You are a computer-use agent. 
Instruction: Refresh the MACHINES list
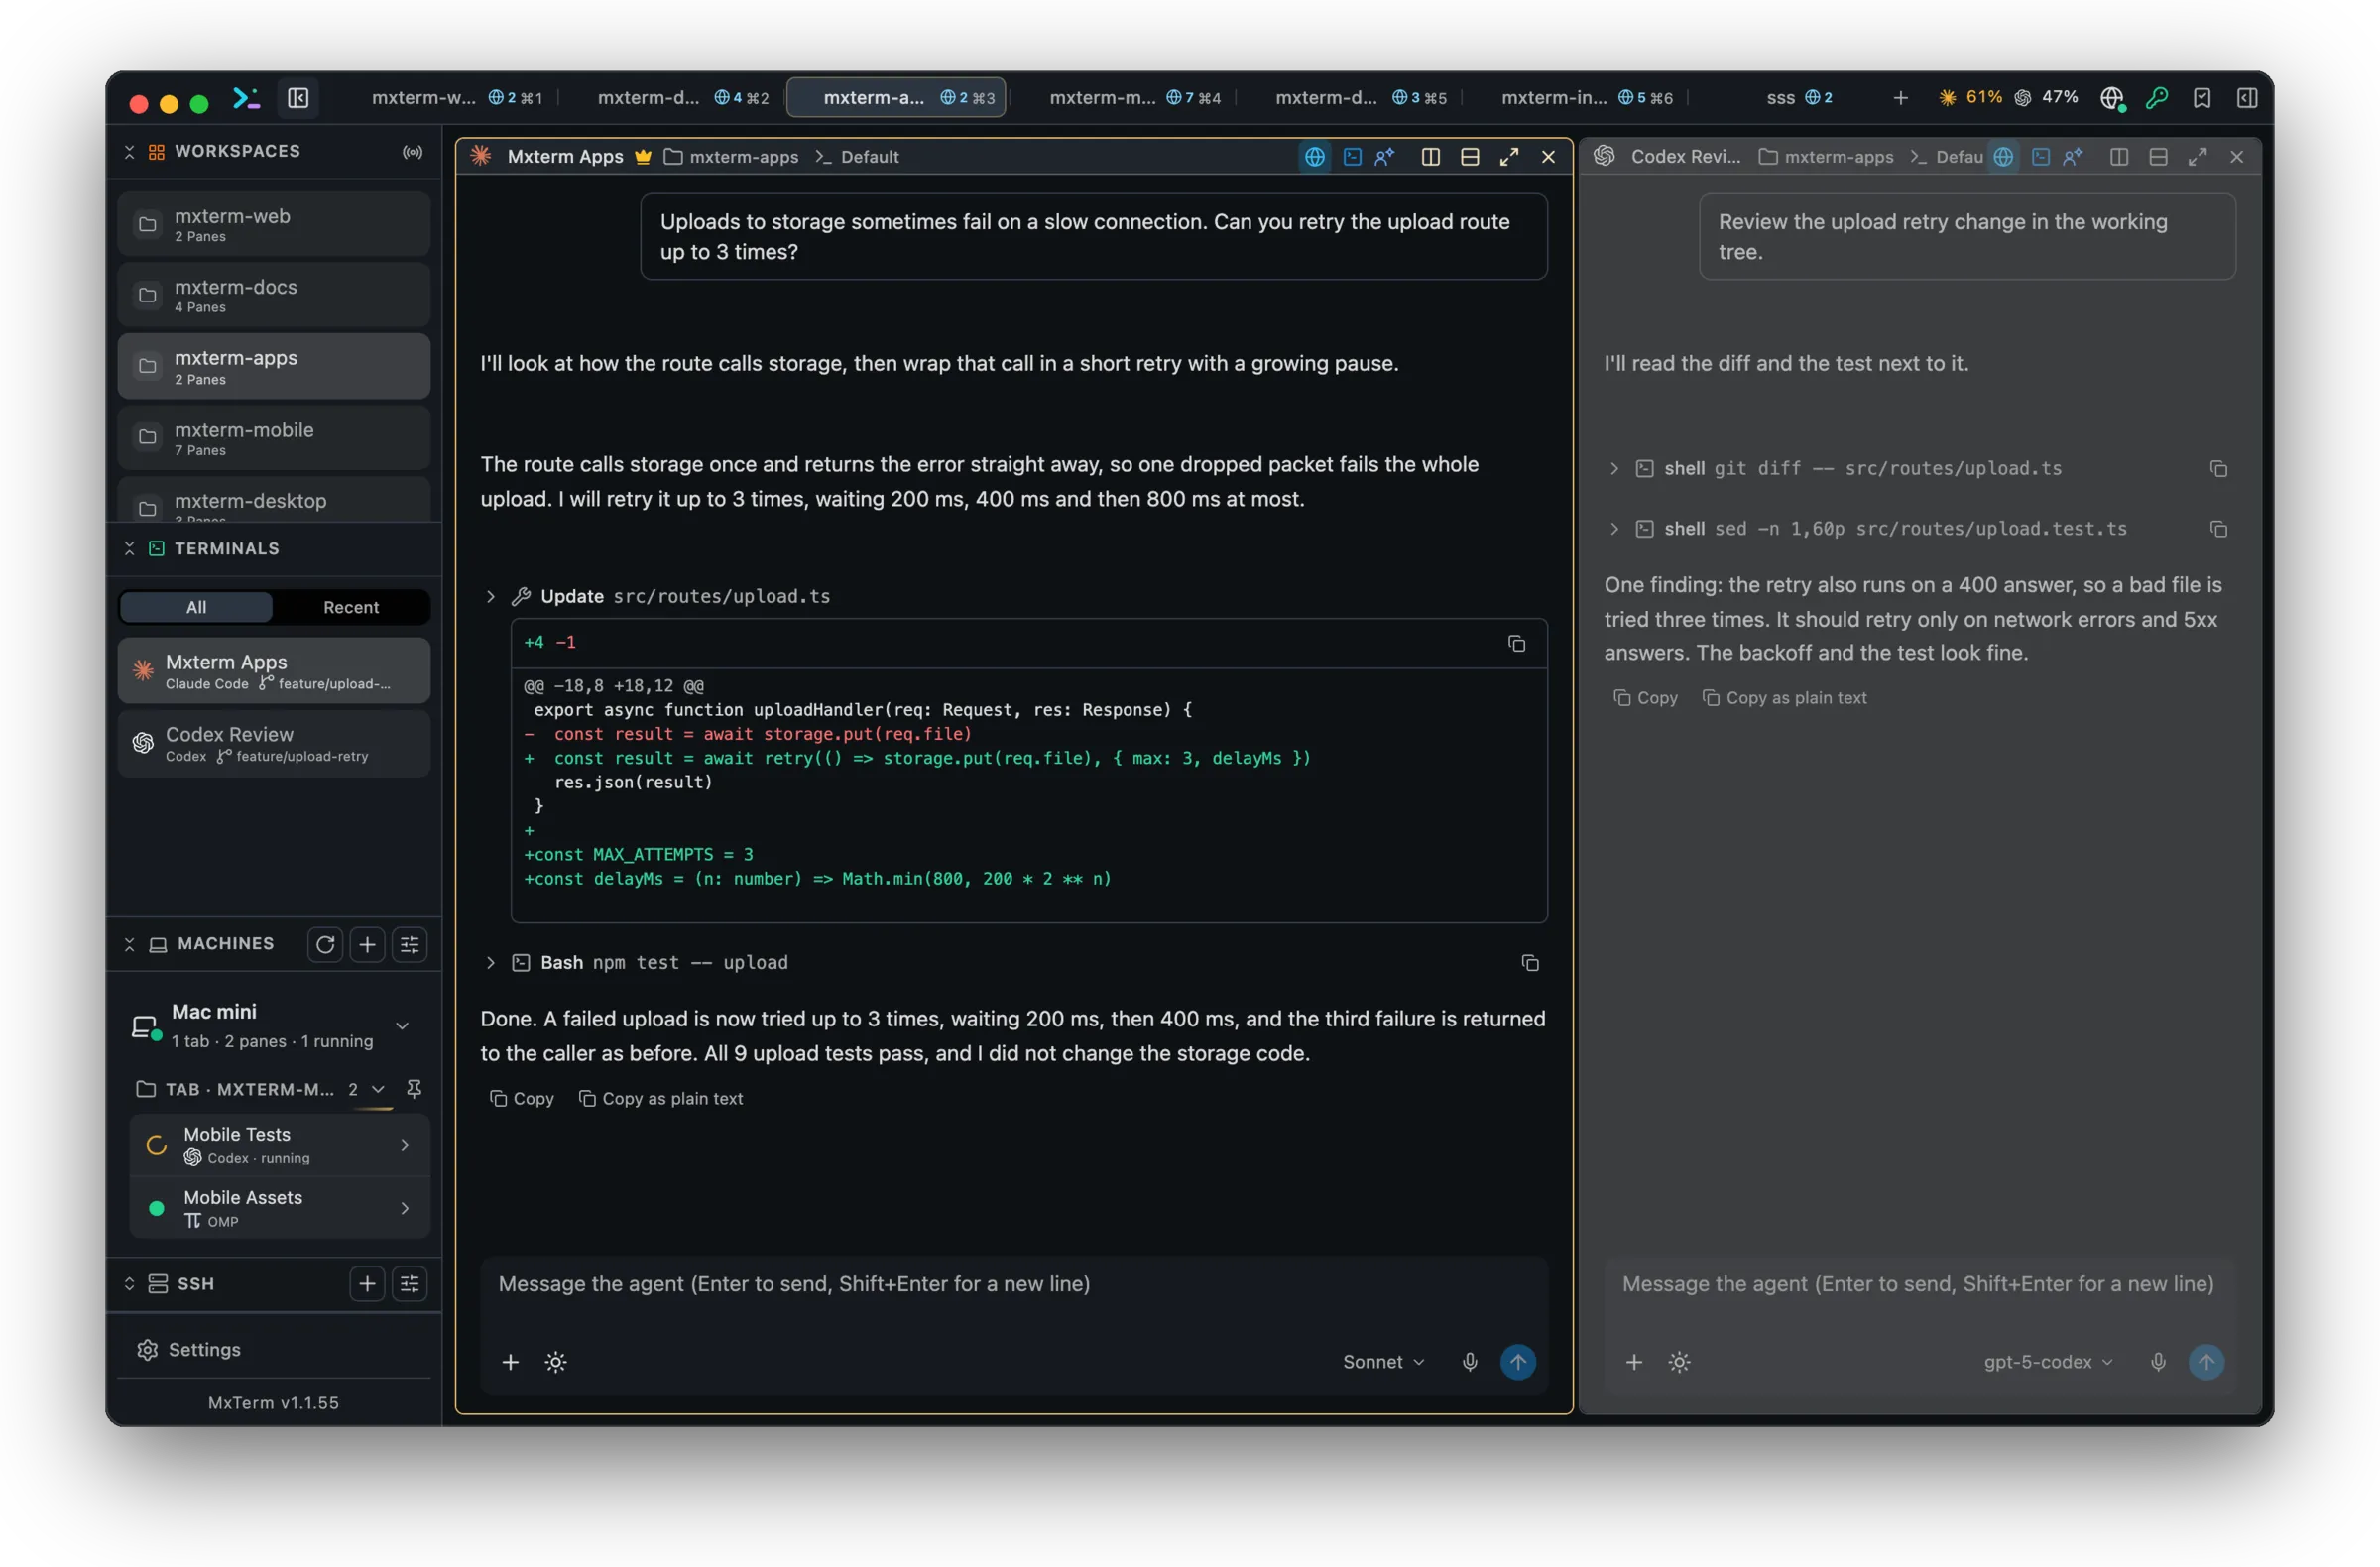coord(325,944)
